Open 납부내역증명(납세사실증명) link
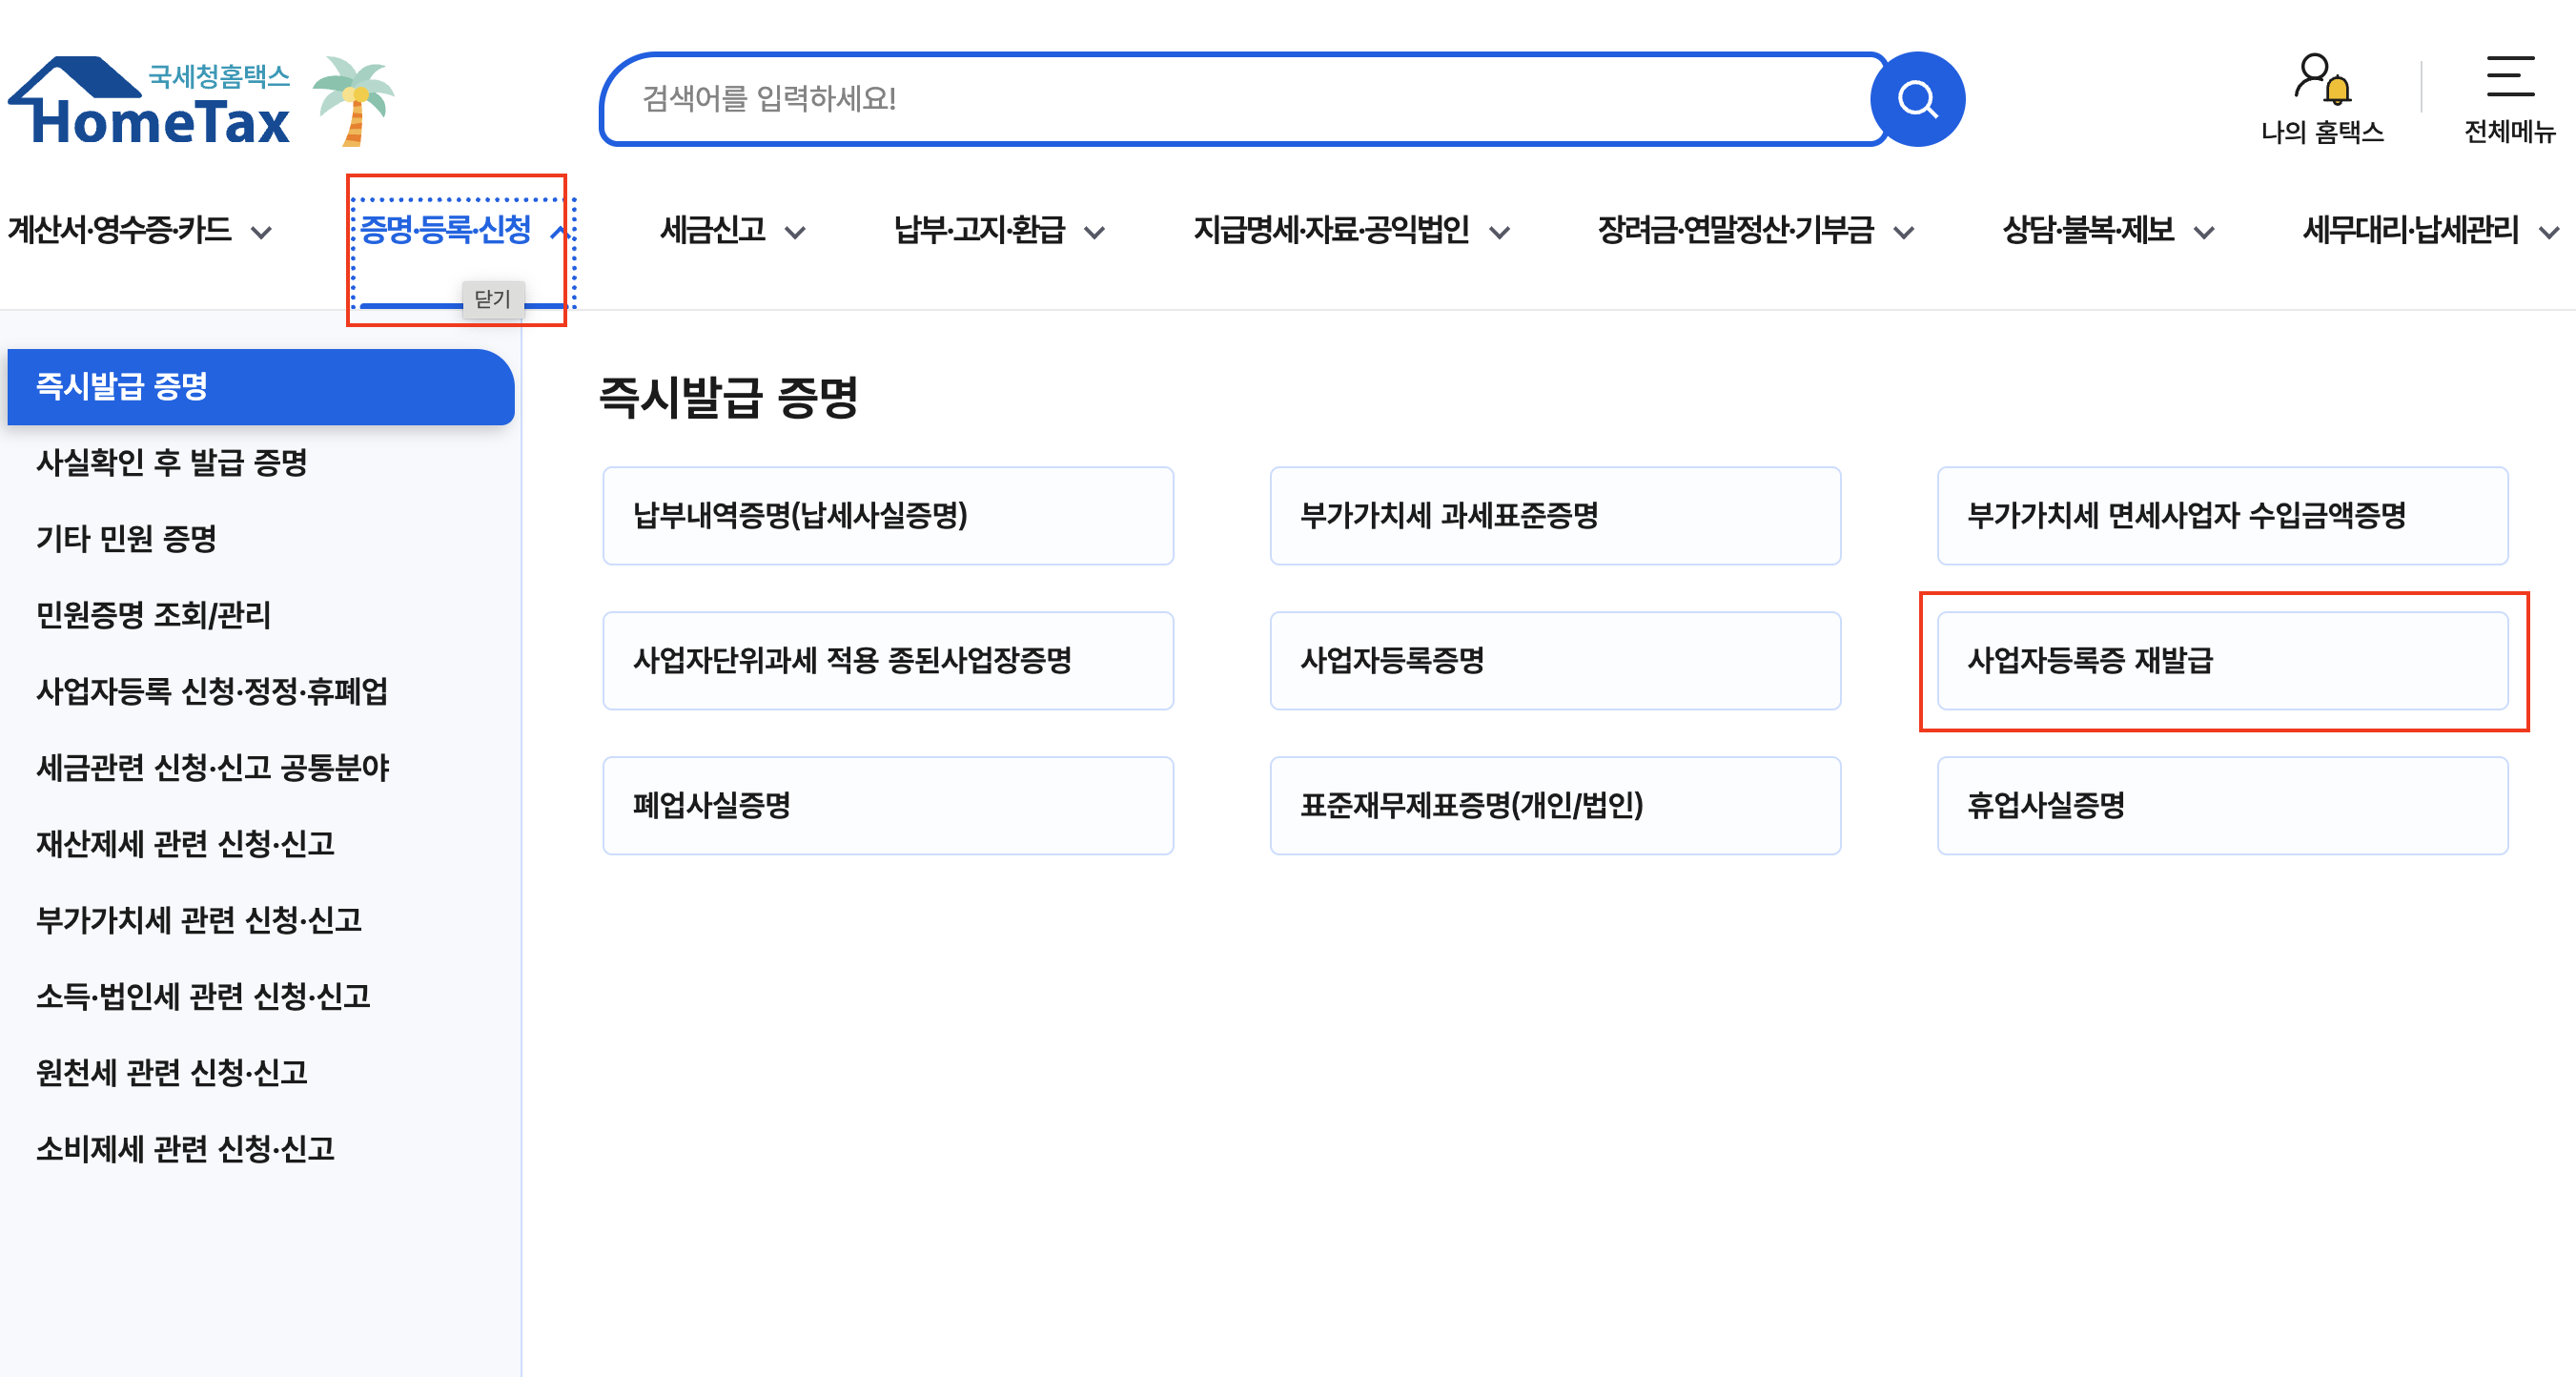This screenshot has width=2576, height=1377. [x=887, y=516]
